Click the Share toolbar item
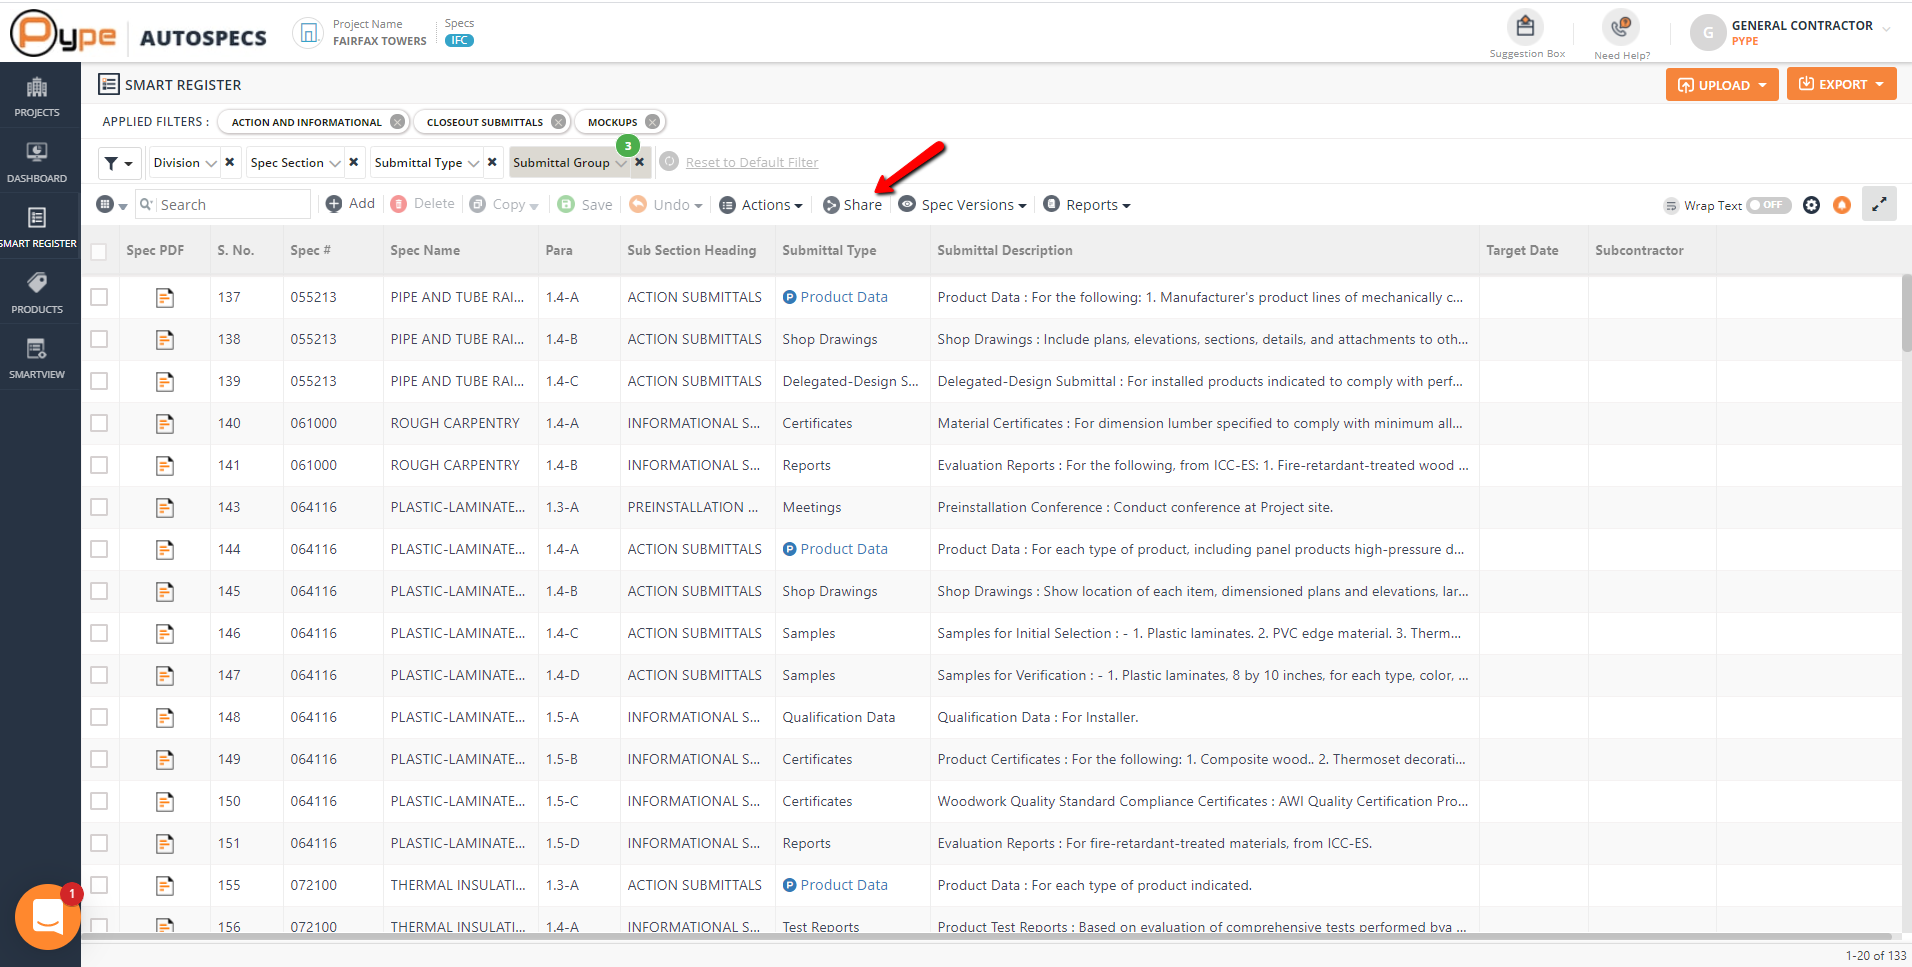The height and width of the screenshot is (967, 1912). coord(852,205)
